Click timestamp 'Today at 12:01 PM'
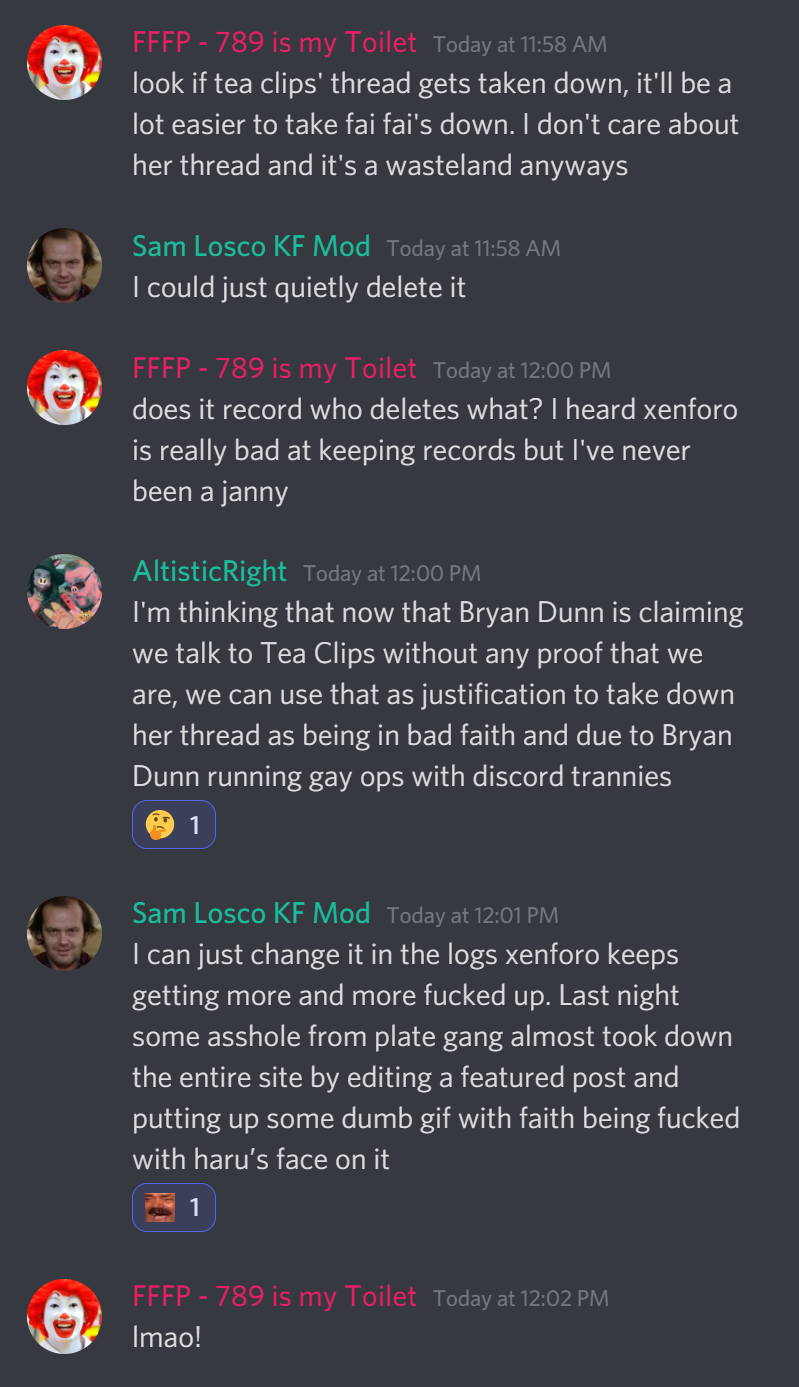The width and height of the screenshot is (799, 1387). coord(473,915)
